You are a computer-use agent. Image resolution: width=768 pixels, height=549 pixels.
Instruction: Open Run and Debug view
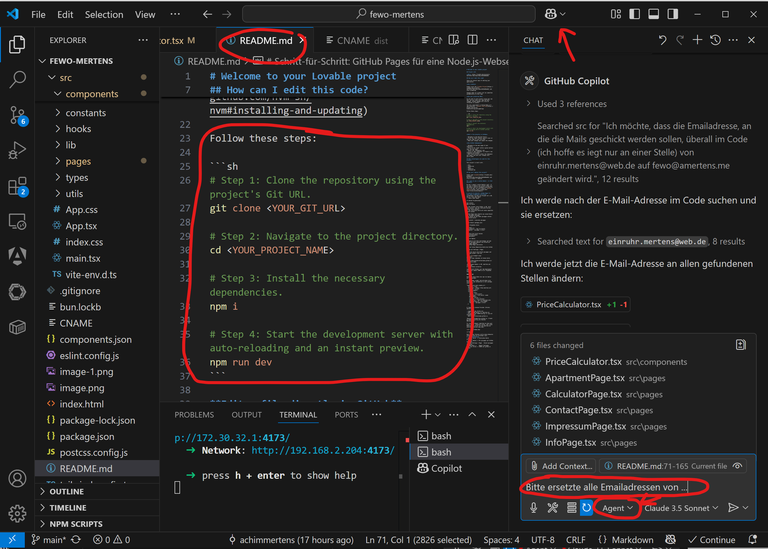click(x=17, y=150)
